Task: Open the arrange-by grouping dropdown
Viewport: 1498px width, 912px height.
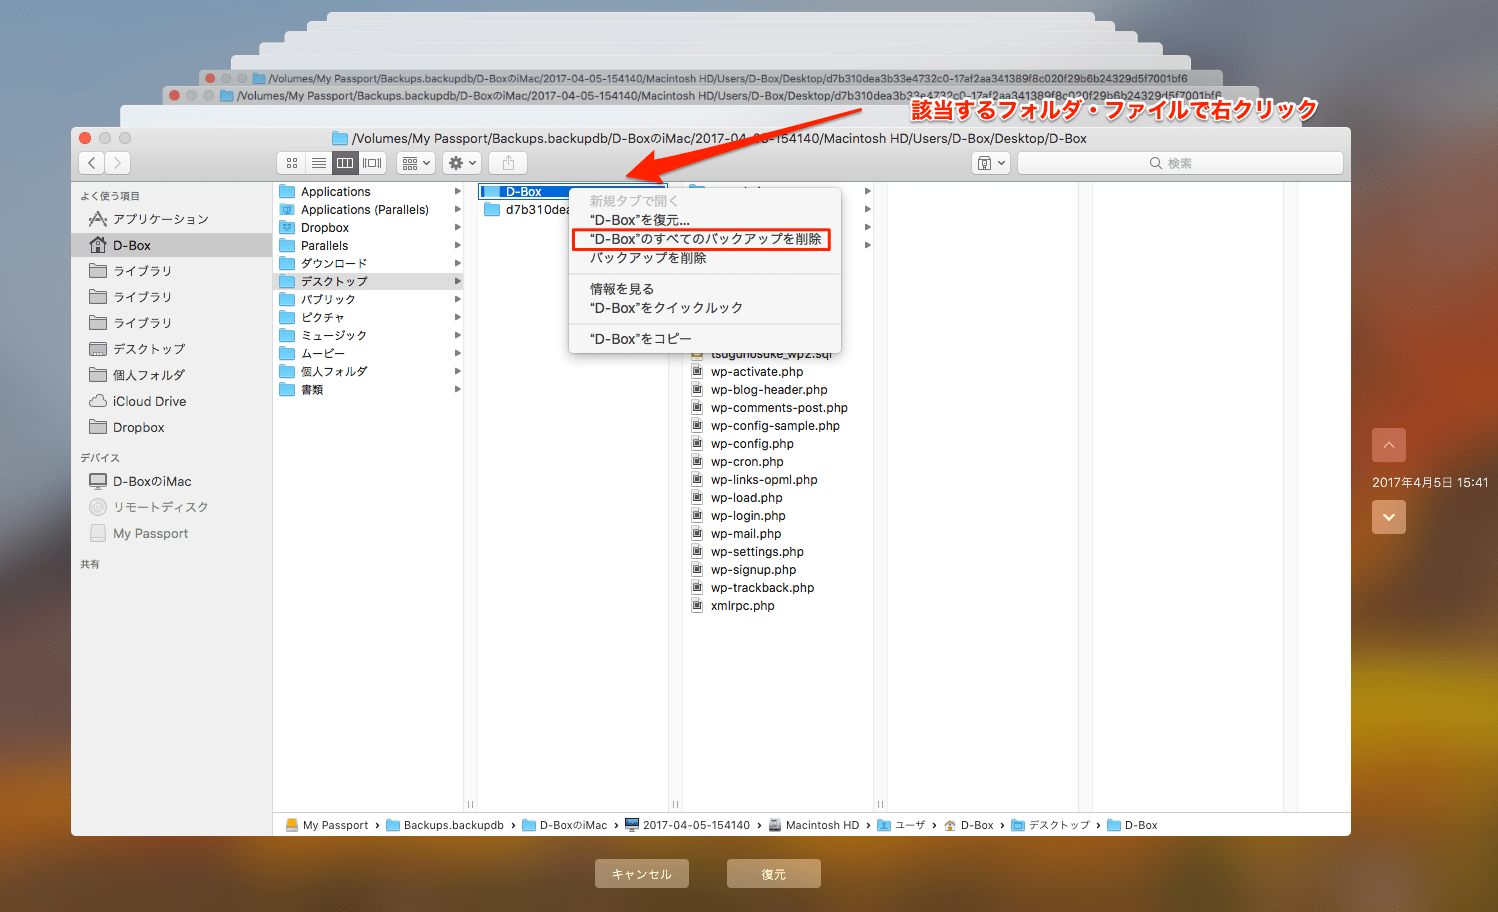Action: (x=416, y=163)
